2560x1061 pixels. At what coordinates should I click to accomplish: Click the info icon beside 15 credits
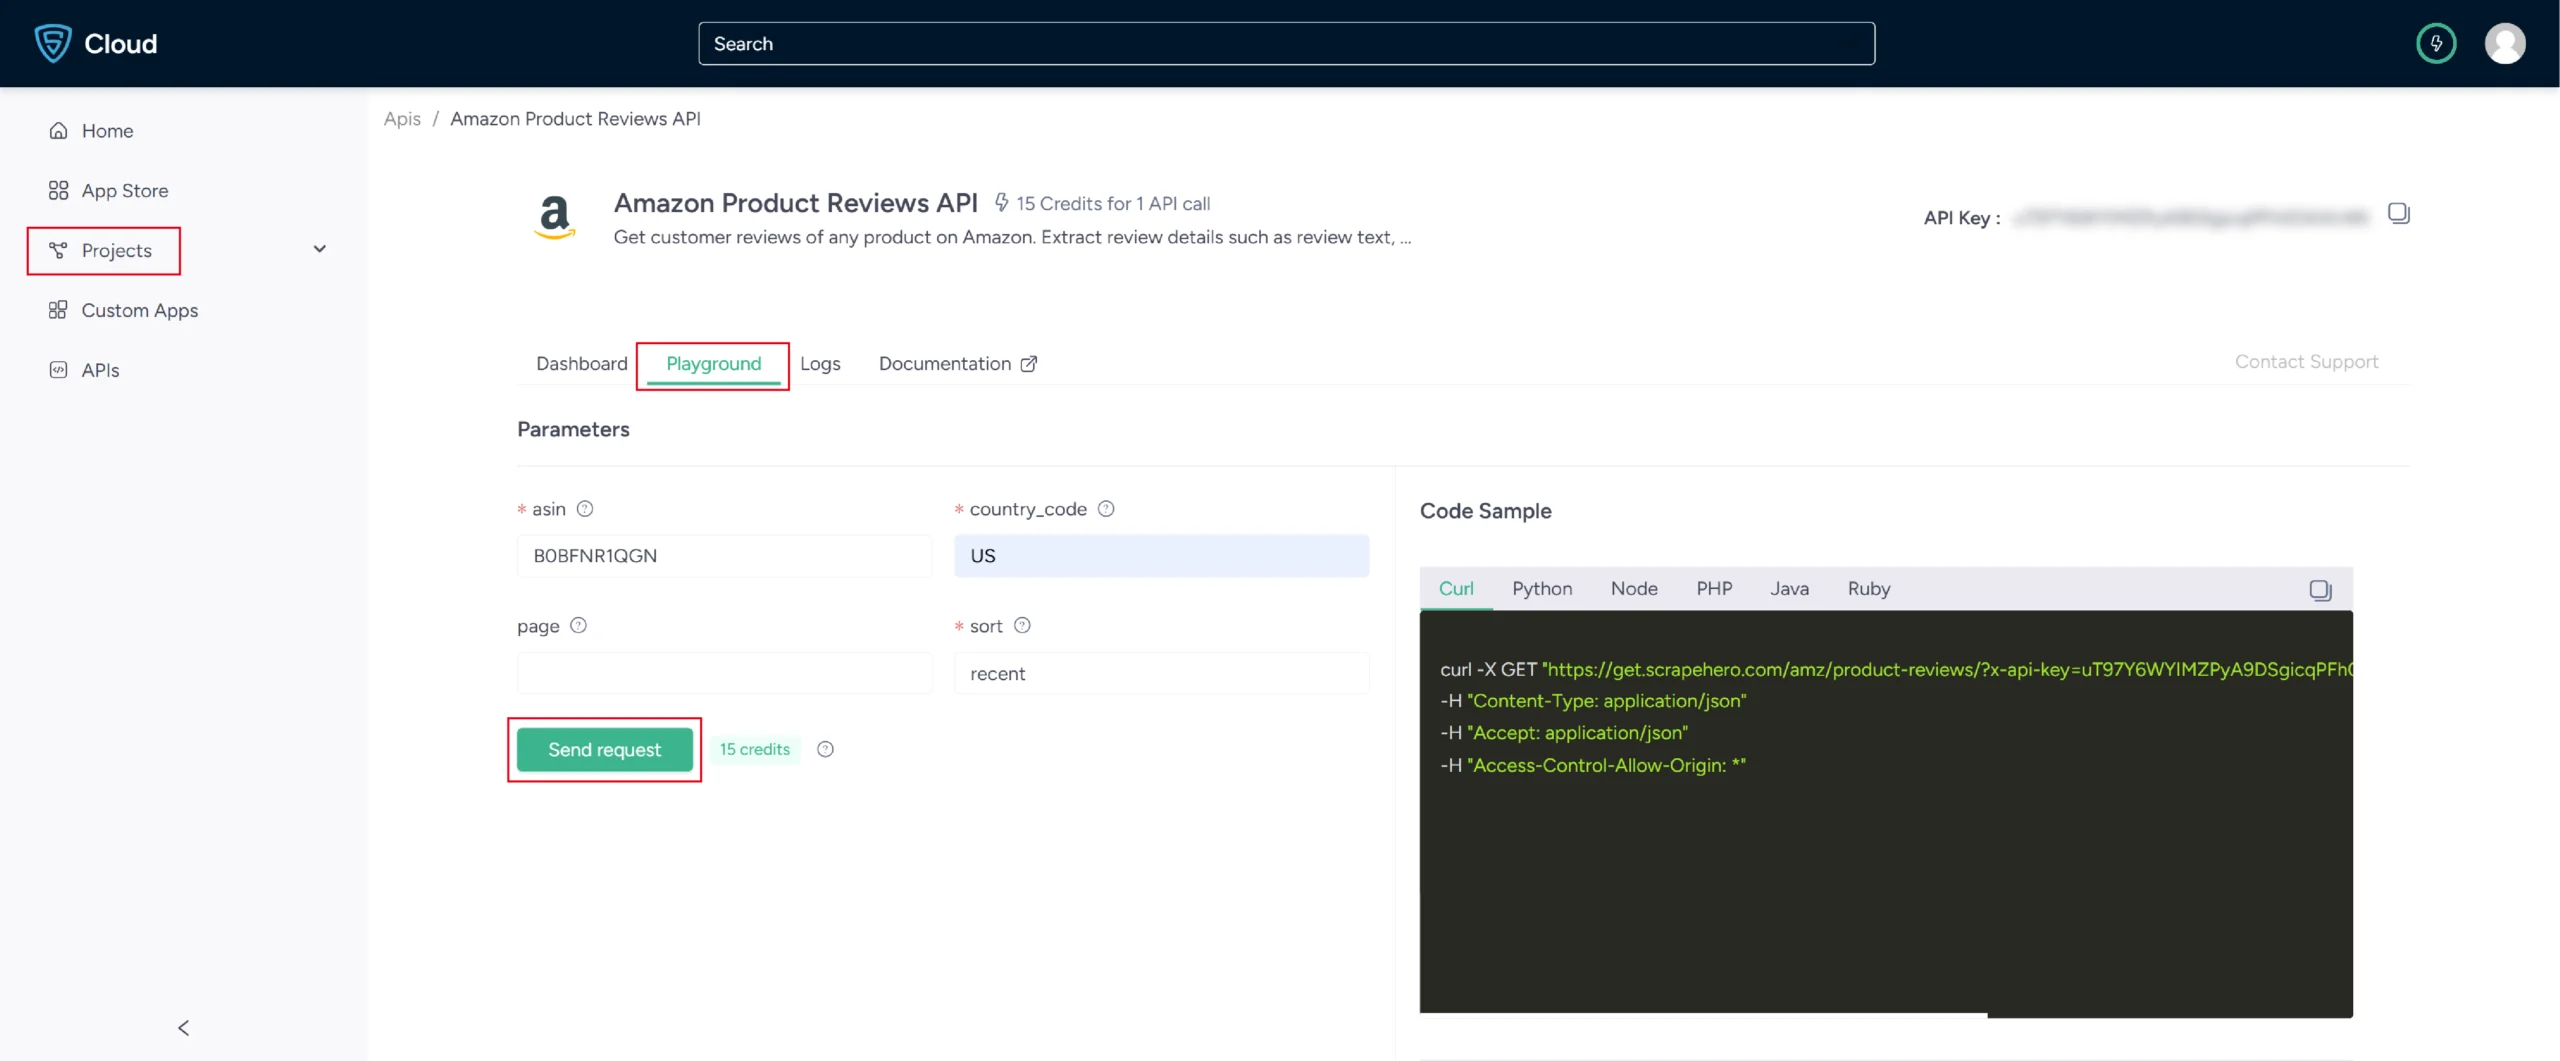click(825, 750)
